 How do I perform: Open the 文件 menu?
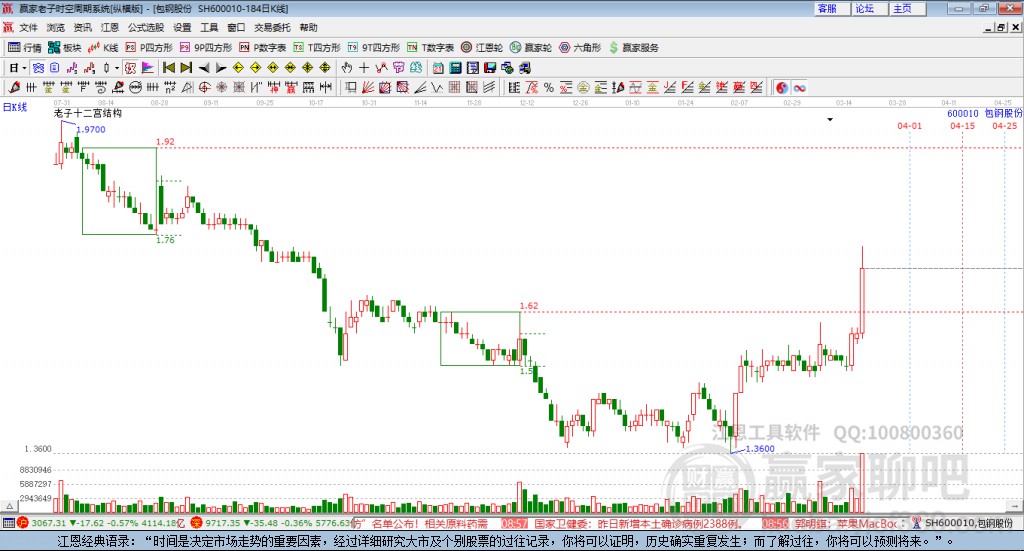point(28,27)
